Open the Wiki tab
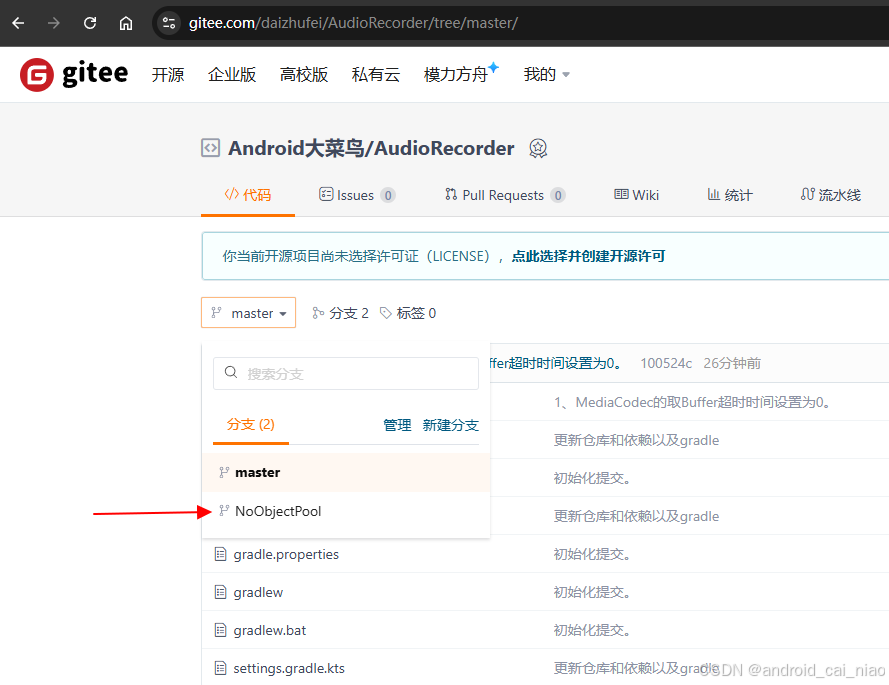The width and height of the screenshot is (889, 685). 636,195
